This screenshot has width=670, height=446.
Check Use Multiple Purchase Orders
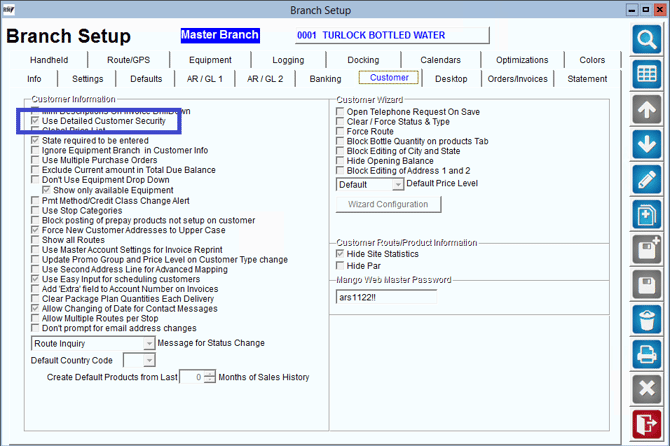click(x=35, y=160)
